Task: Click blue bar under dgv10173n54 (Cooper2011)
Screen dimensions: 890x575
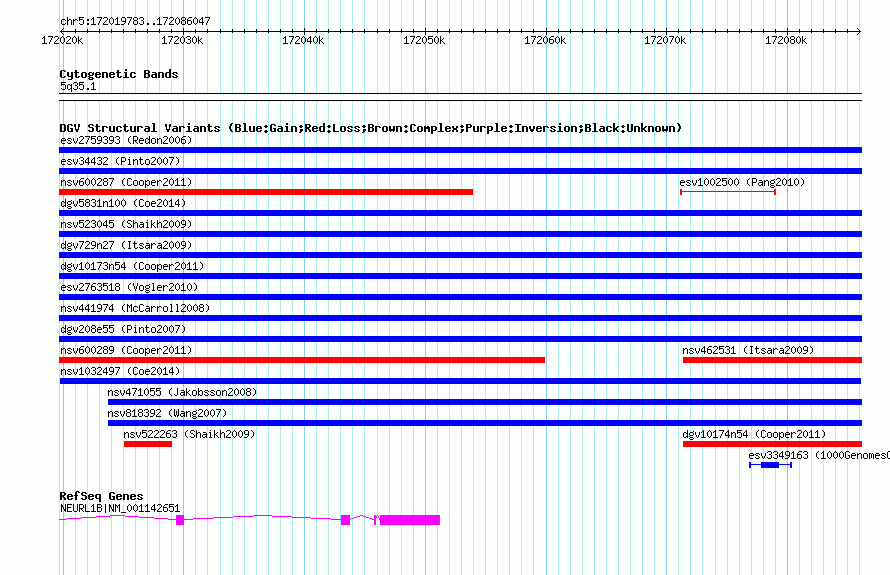Action: tap(460, 276)
